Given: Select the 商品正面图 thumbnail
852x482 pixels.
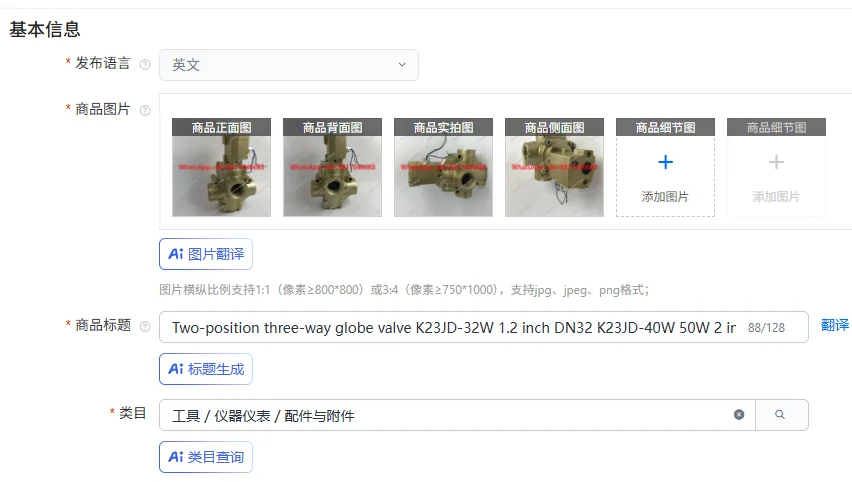Looking at the screenshot, I should [221, 167].
